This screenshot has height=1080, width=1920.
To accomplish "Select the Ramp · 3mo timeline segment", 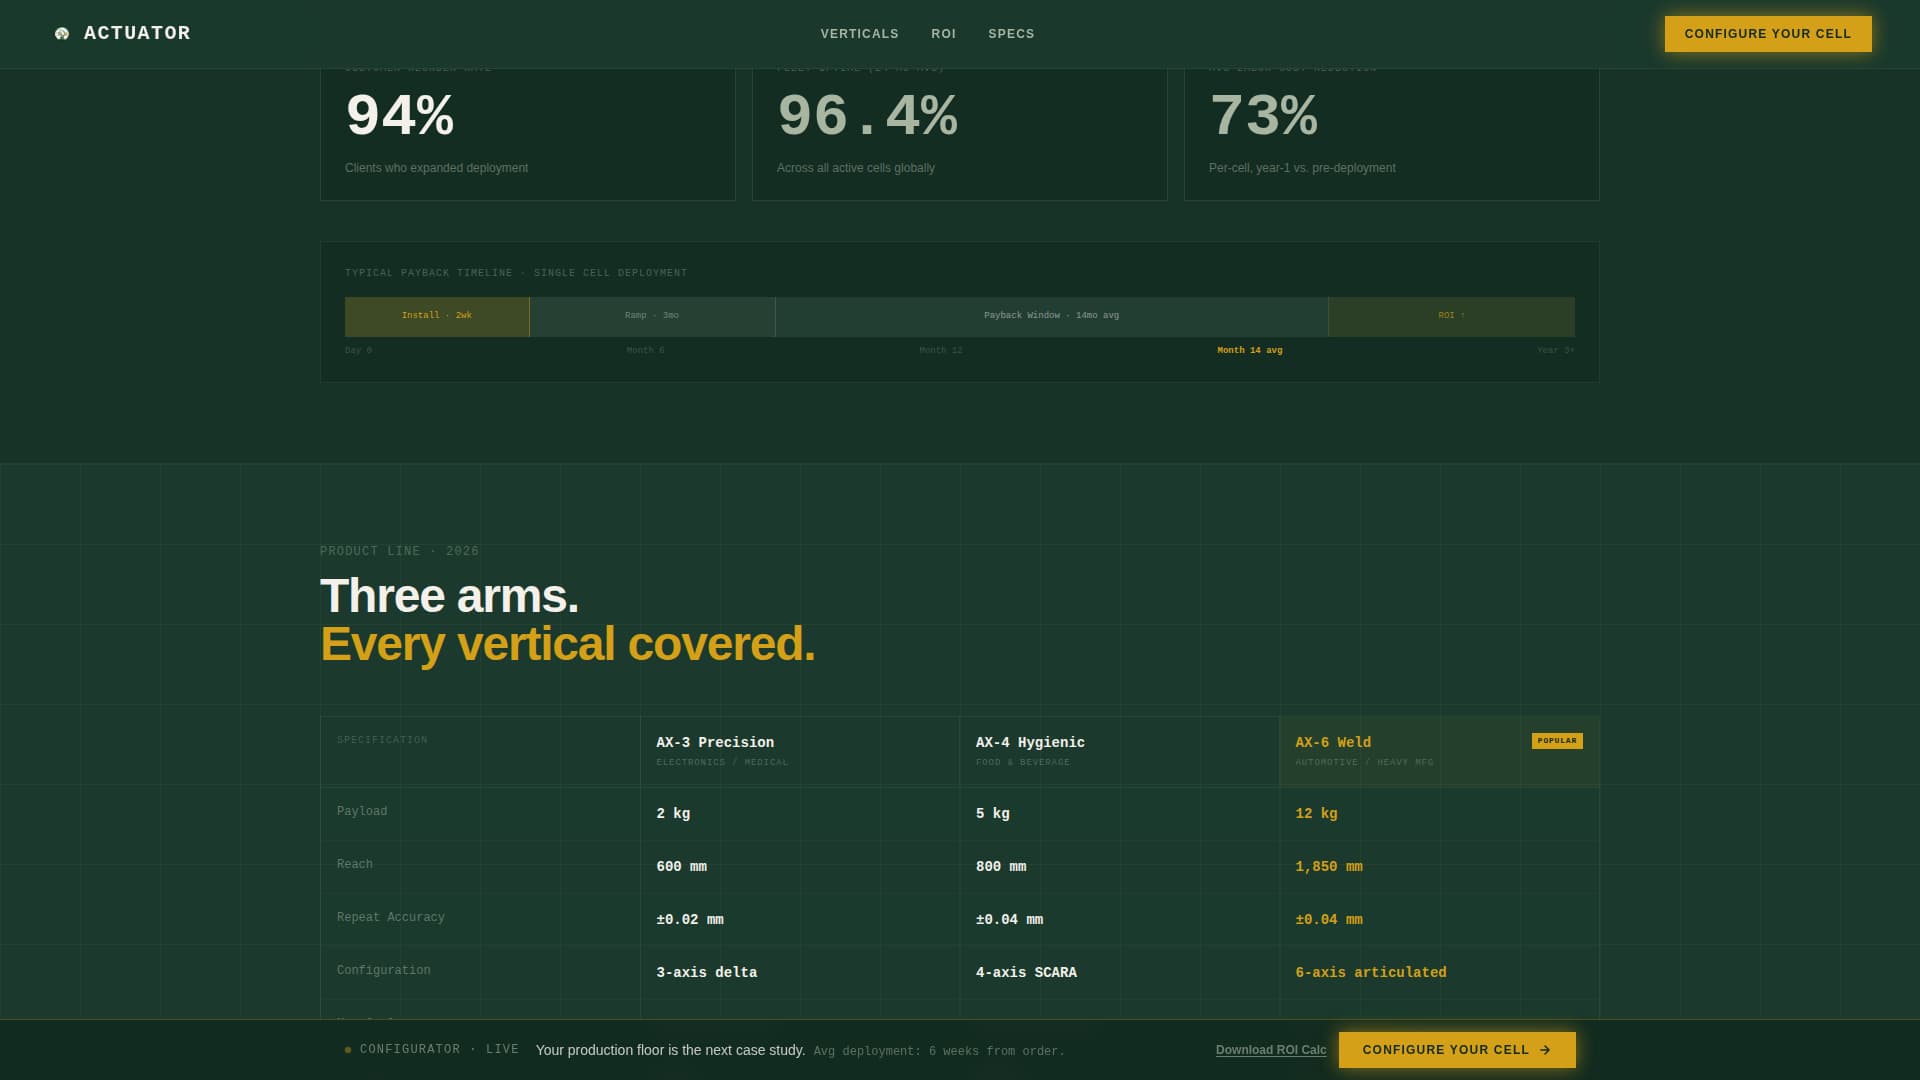I will (651, 316).
